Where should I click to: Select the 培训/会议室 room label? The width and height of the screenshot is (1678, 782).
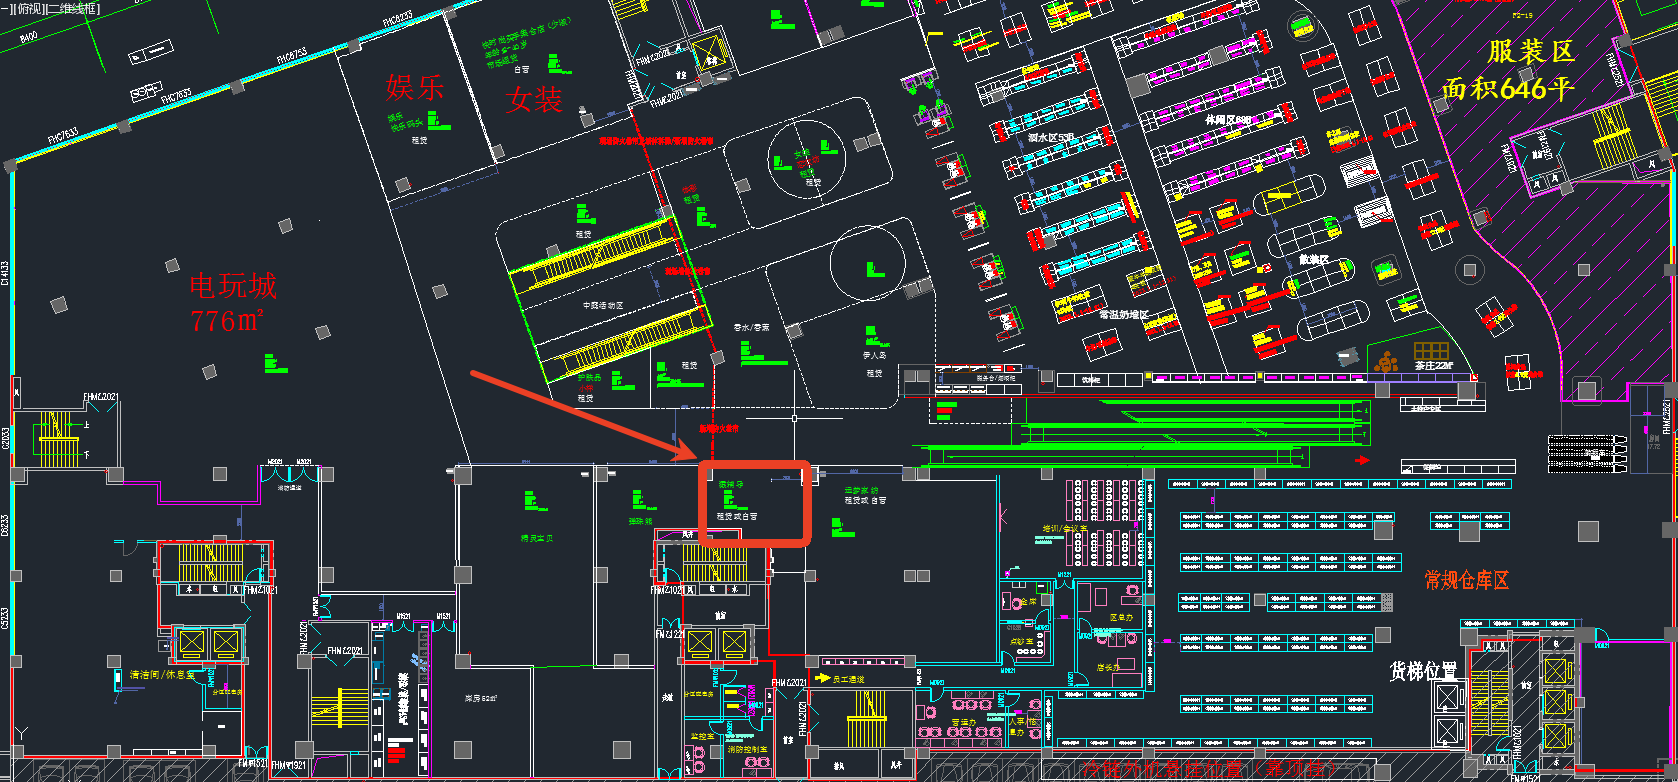[1064, 528]
